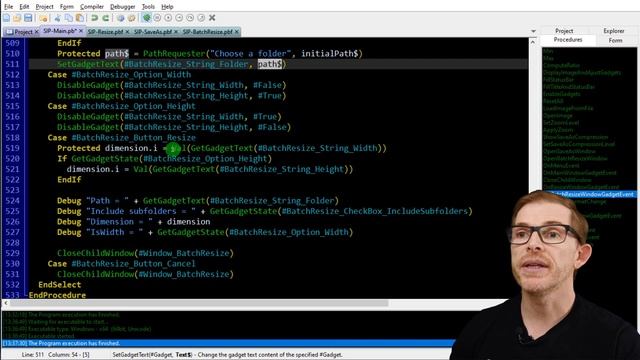Click the Open file toolbar icon
Screen dimensions: 640x360
(17, 18)
